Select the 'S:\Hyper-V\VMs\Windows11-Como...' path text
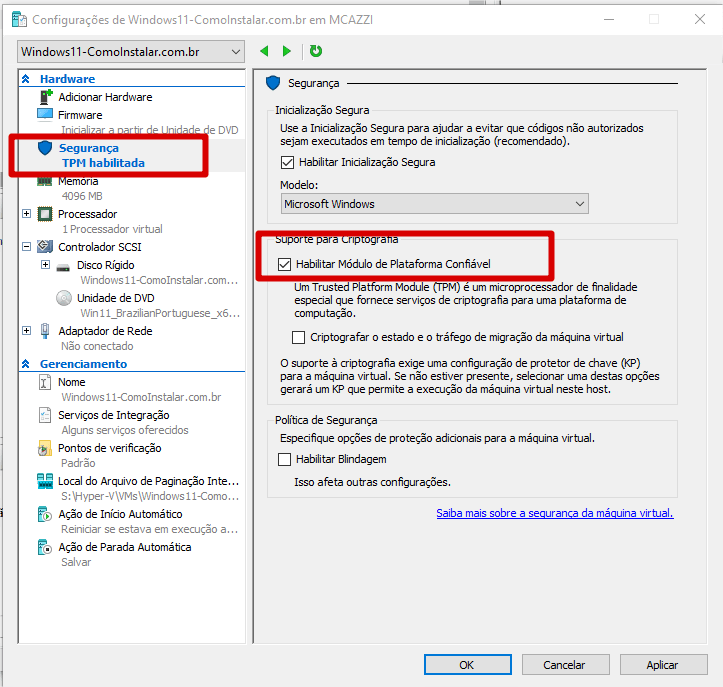The width and height of the screenshot is (723, 687). (x=150, y=496)
